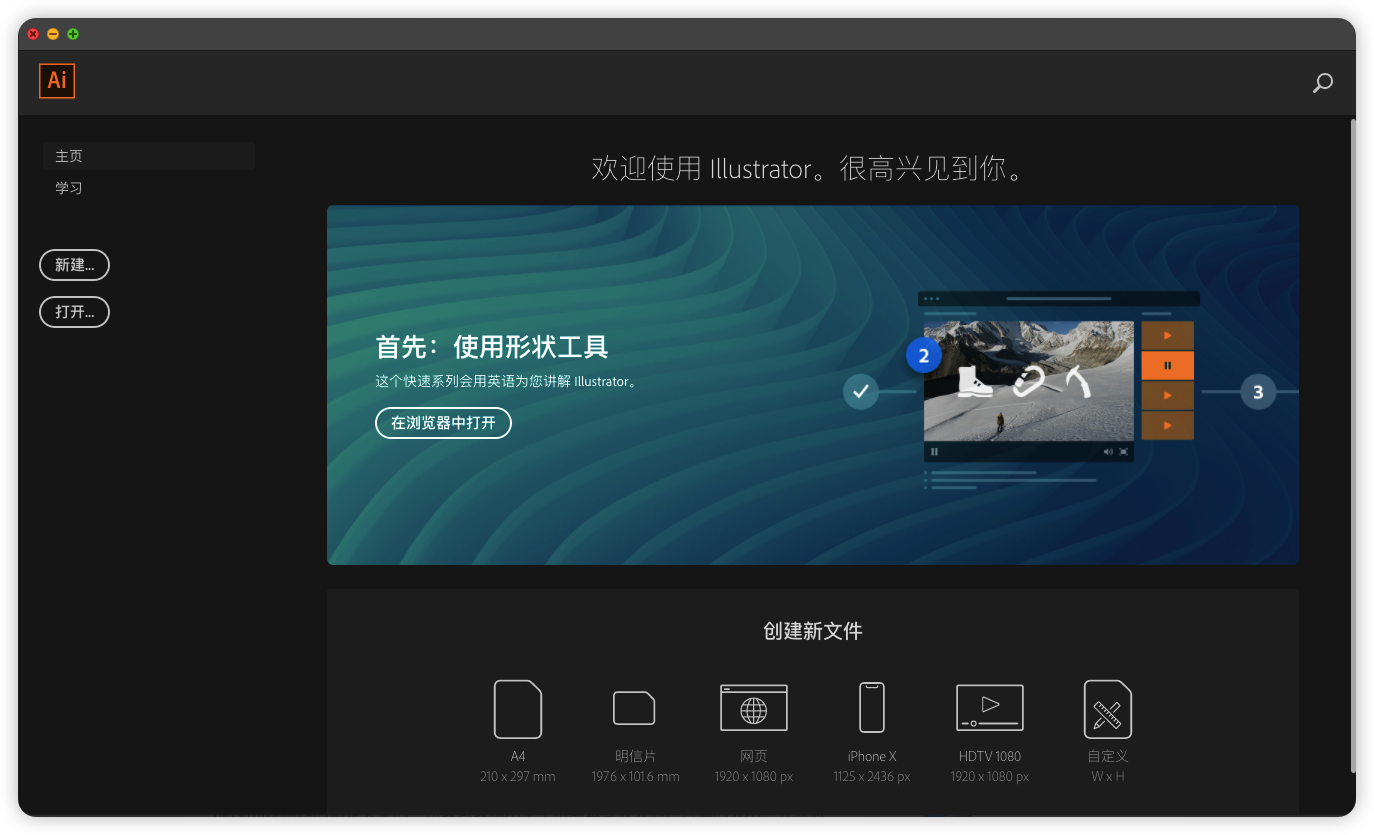Select the A4 document preset icon
The height and width of the screenshot is (835, 1374).
coord(518,709)
